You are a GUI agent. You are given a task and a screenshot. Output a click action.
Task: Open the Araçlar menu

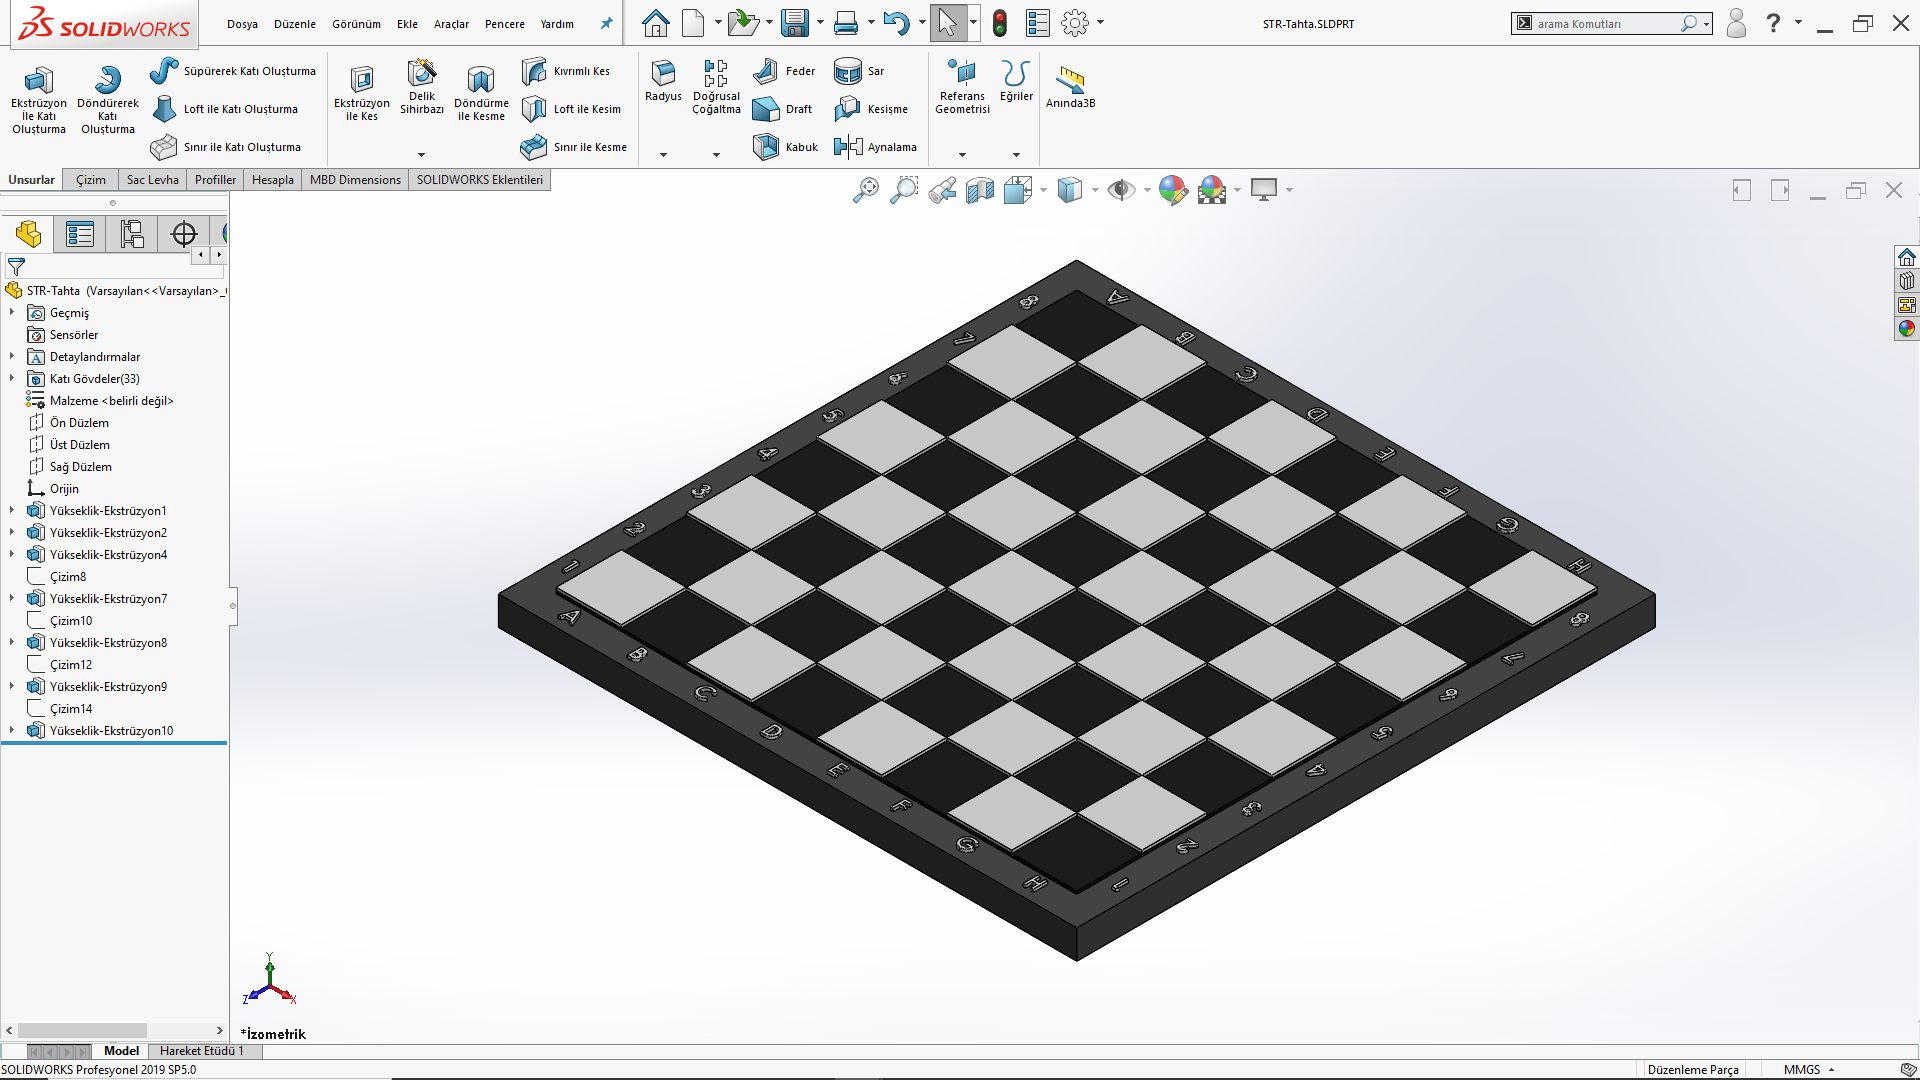[x=451, y=24]
